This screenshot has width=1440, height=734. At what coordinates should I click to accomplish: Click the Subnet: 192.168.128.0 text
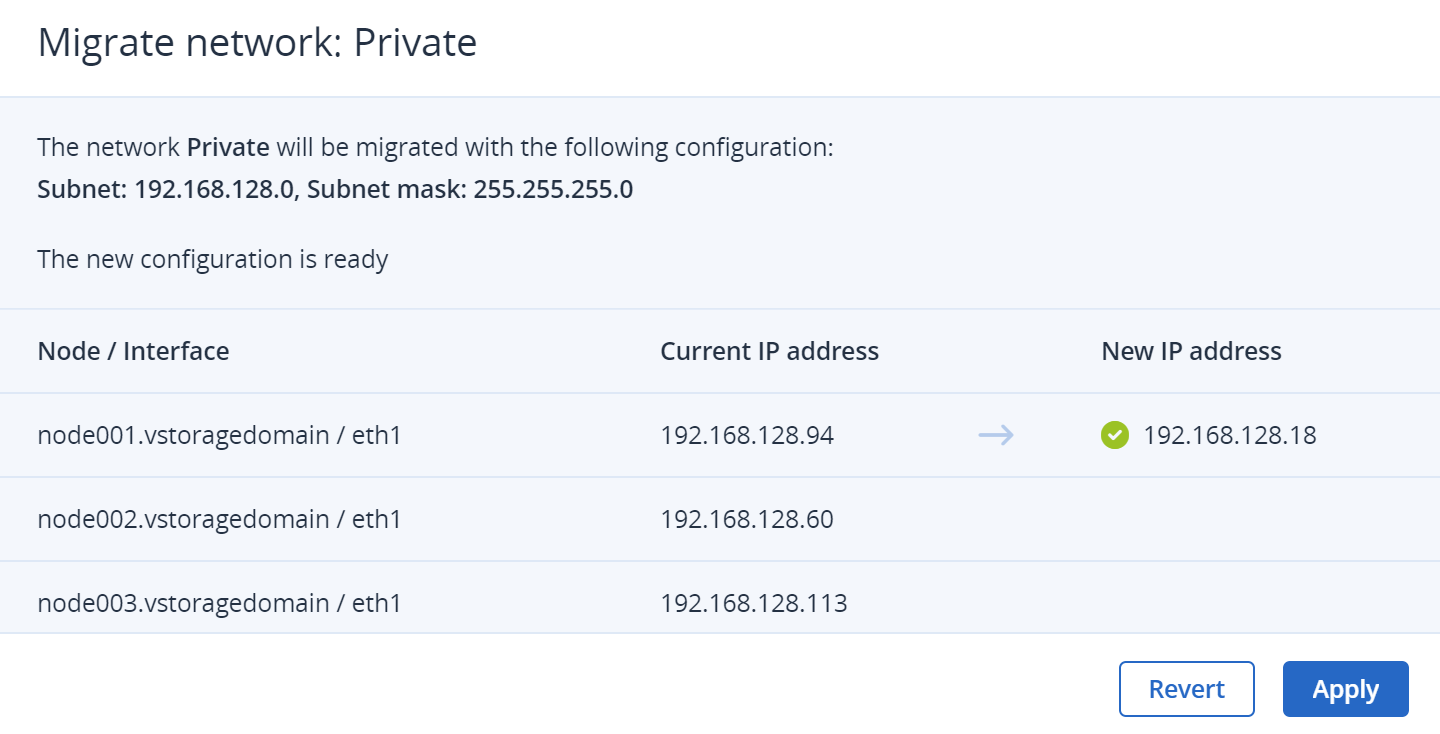(x=165, y=189)
